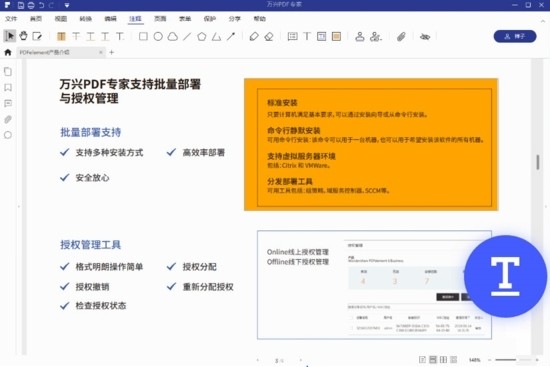Click the vertical scrollbar handle
Screen dimensions: 550x367
(x=538, y=162)
